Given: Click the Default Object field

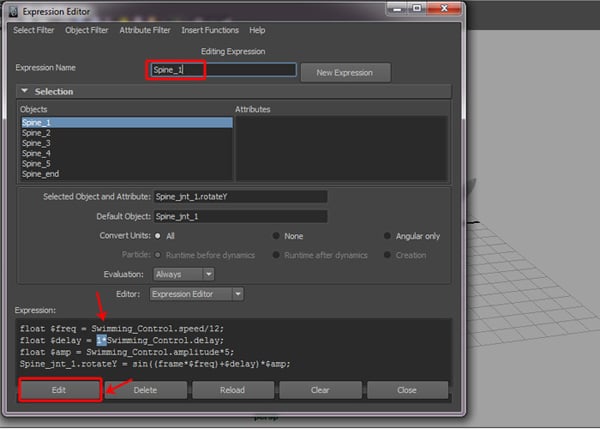Looking at the screenshot, I should click(240, 216).
